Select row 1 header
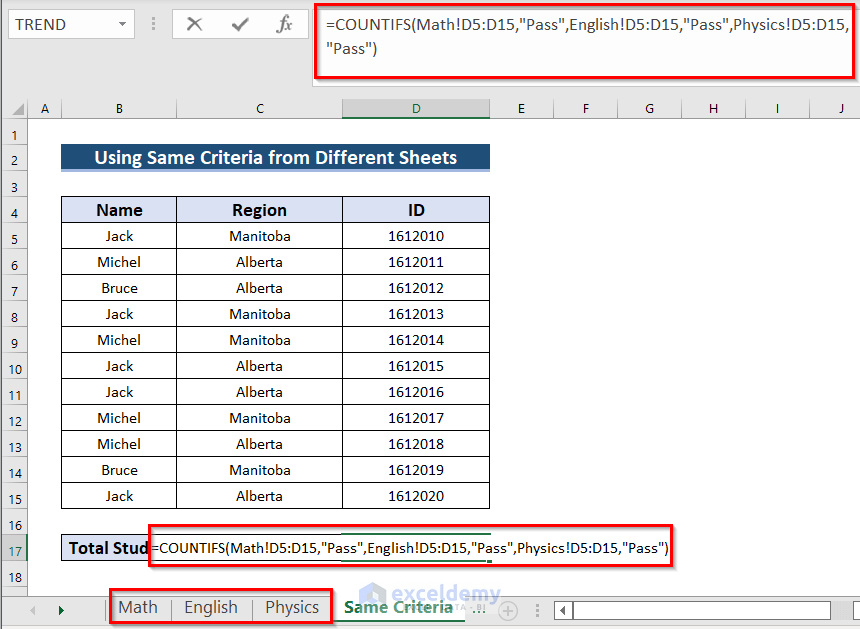 pyautogui.click(x=15, y=134)
